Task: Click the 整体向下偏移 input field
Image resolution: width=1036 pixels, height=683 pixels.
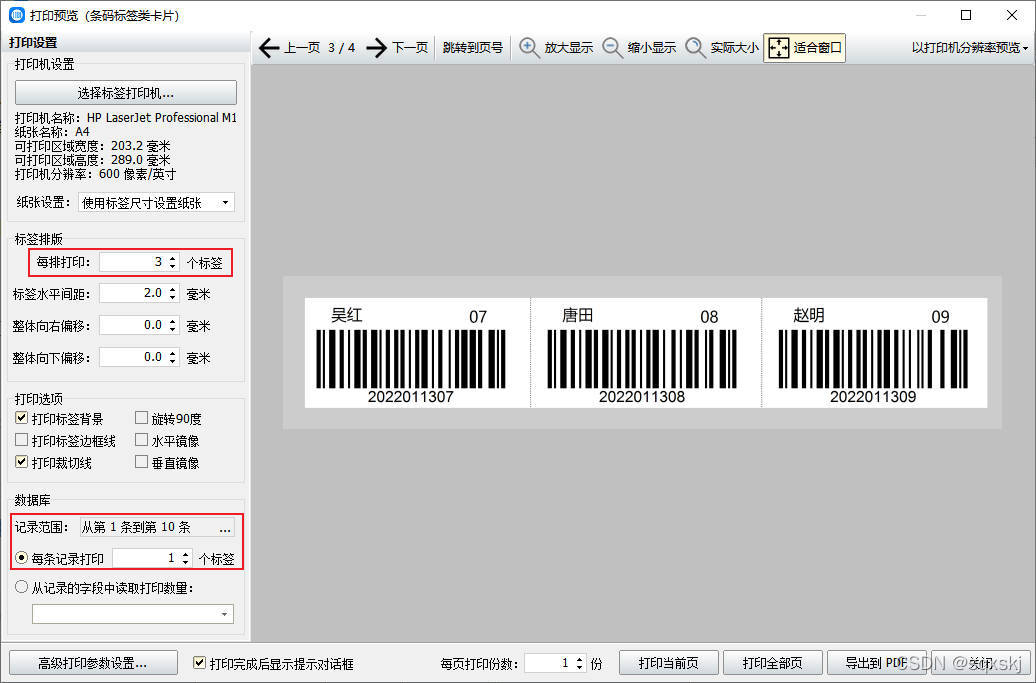Action: [133, 357]
